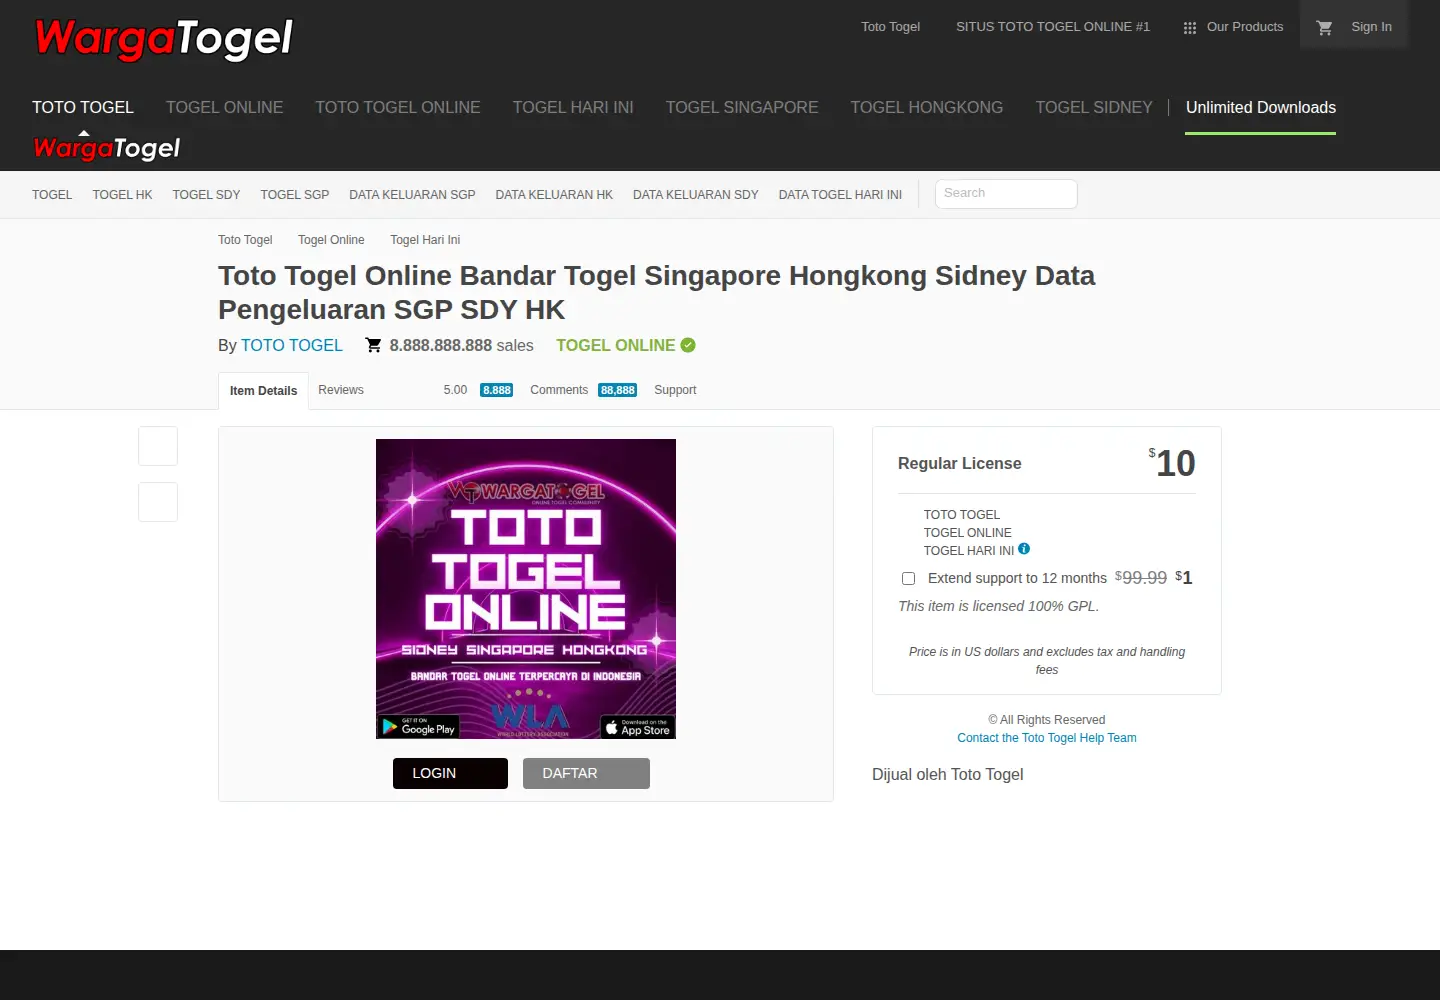Click the first empty thumbnail box on left
The width and height of the screenshot is (1440, 1000).
pos(158,446)
